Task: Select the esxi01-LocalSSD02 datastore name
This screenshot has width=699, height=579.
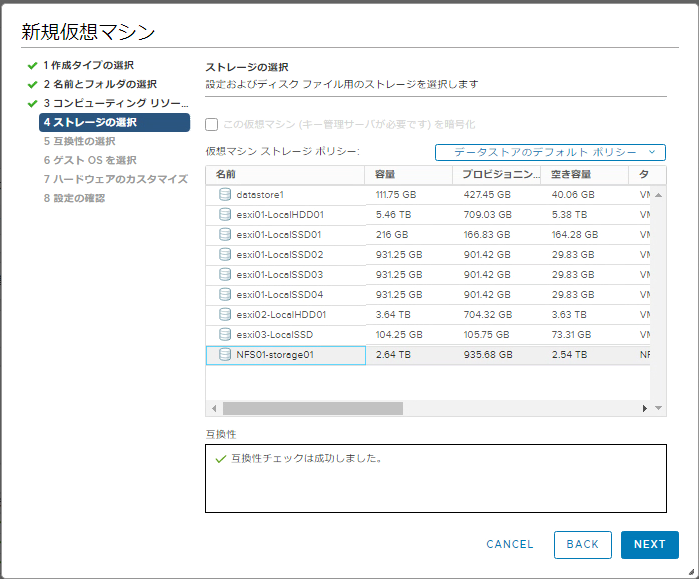Action: point(280,255)
